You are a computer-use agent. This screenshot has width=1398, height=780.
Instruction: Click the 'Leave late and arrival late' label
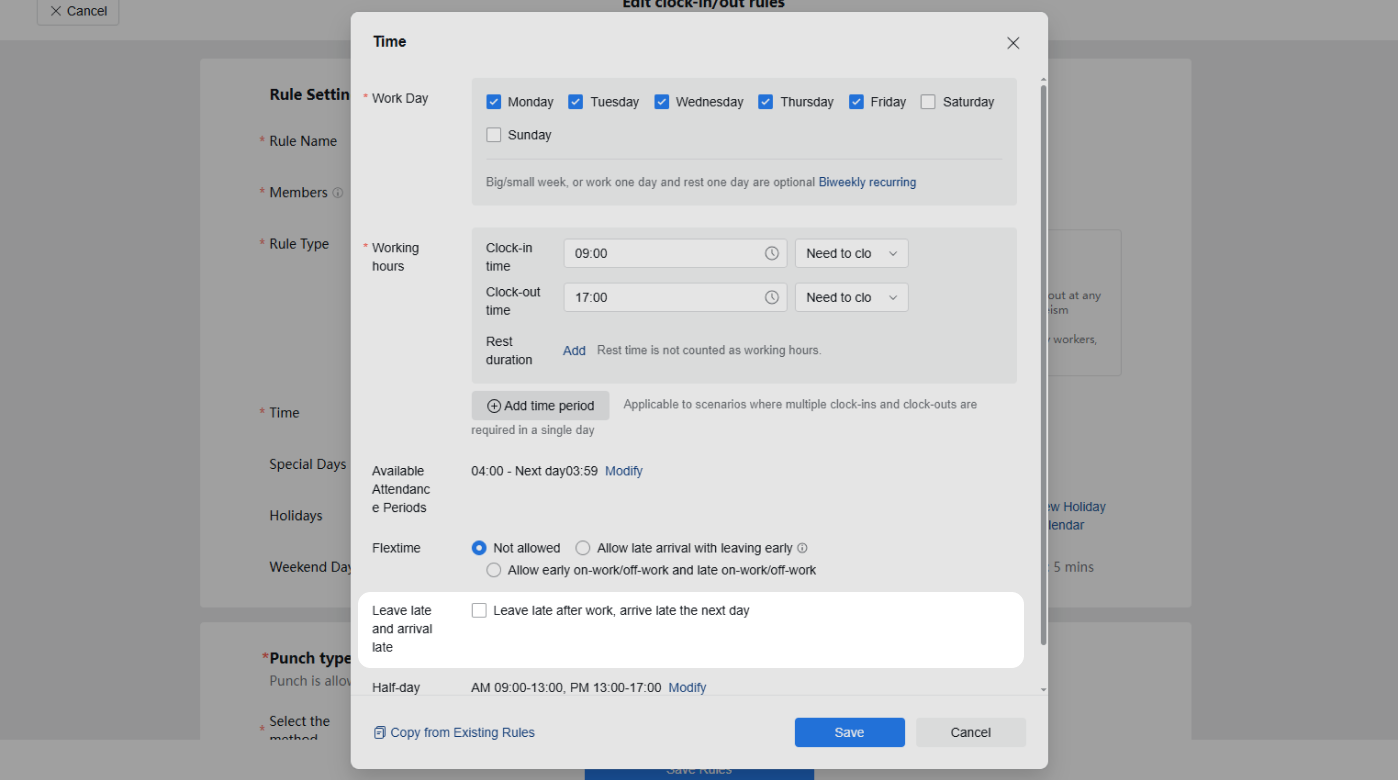pyautogui.click(x=402, y=629)
